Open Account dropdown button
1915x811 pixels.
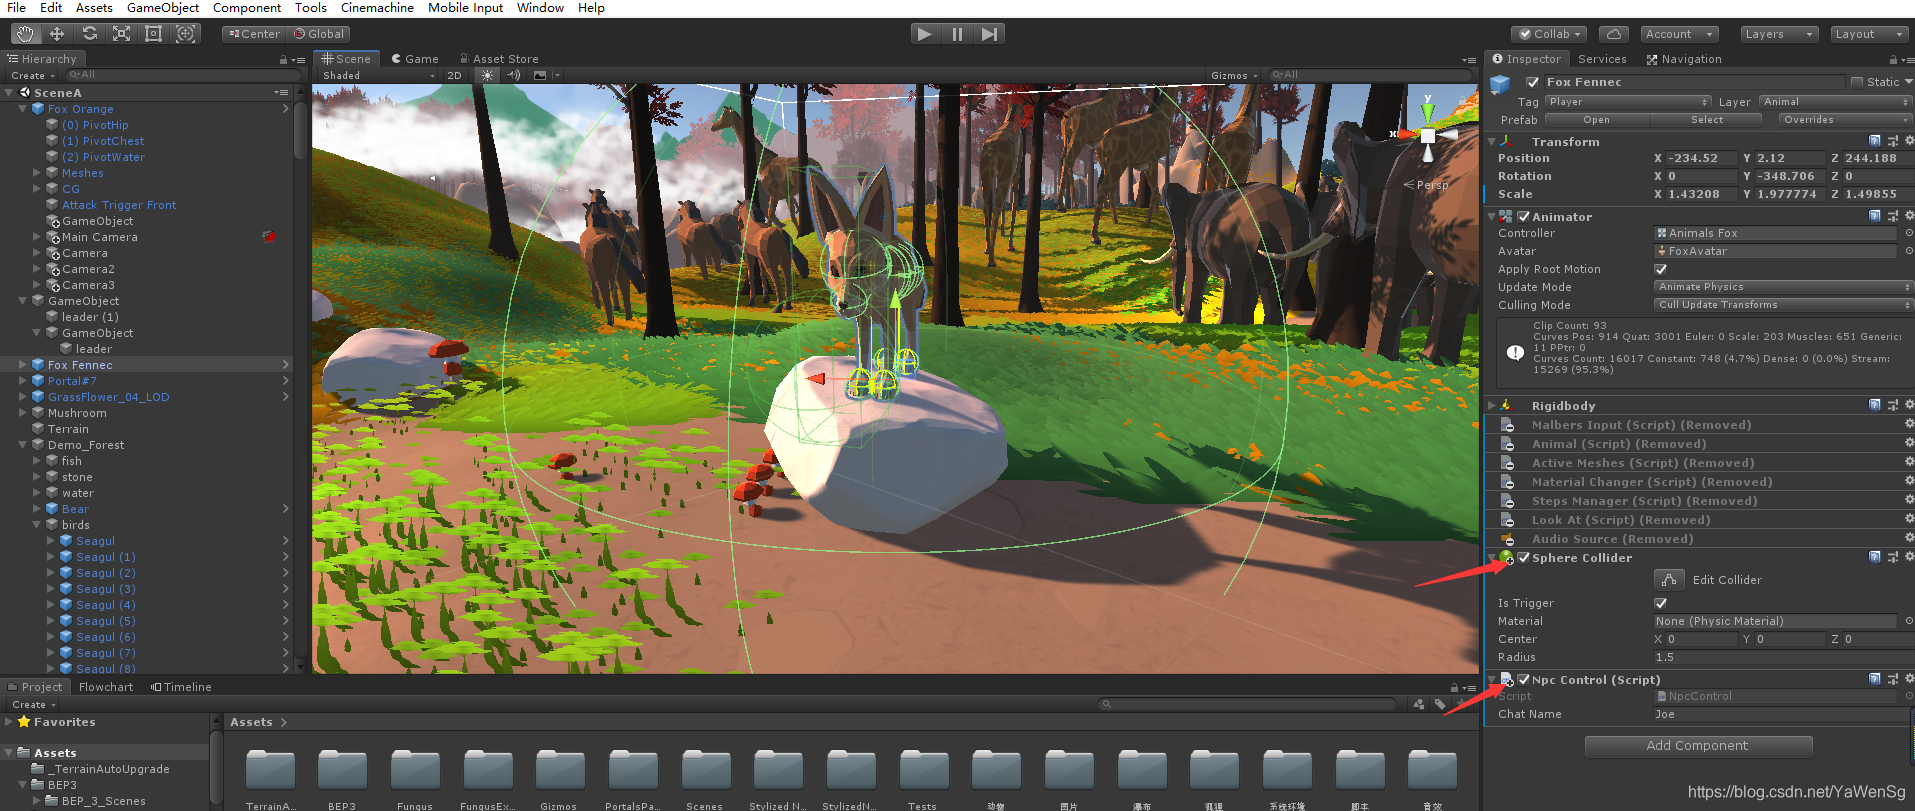pos(1679,34)
